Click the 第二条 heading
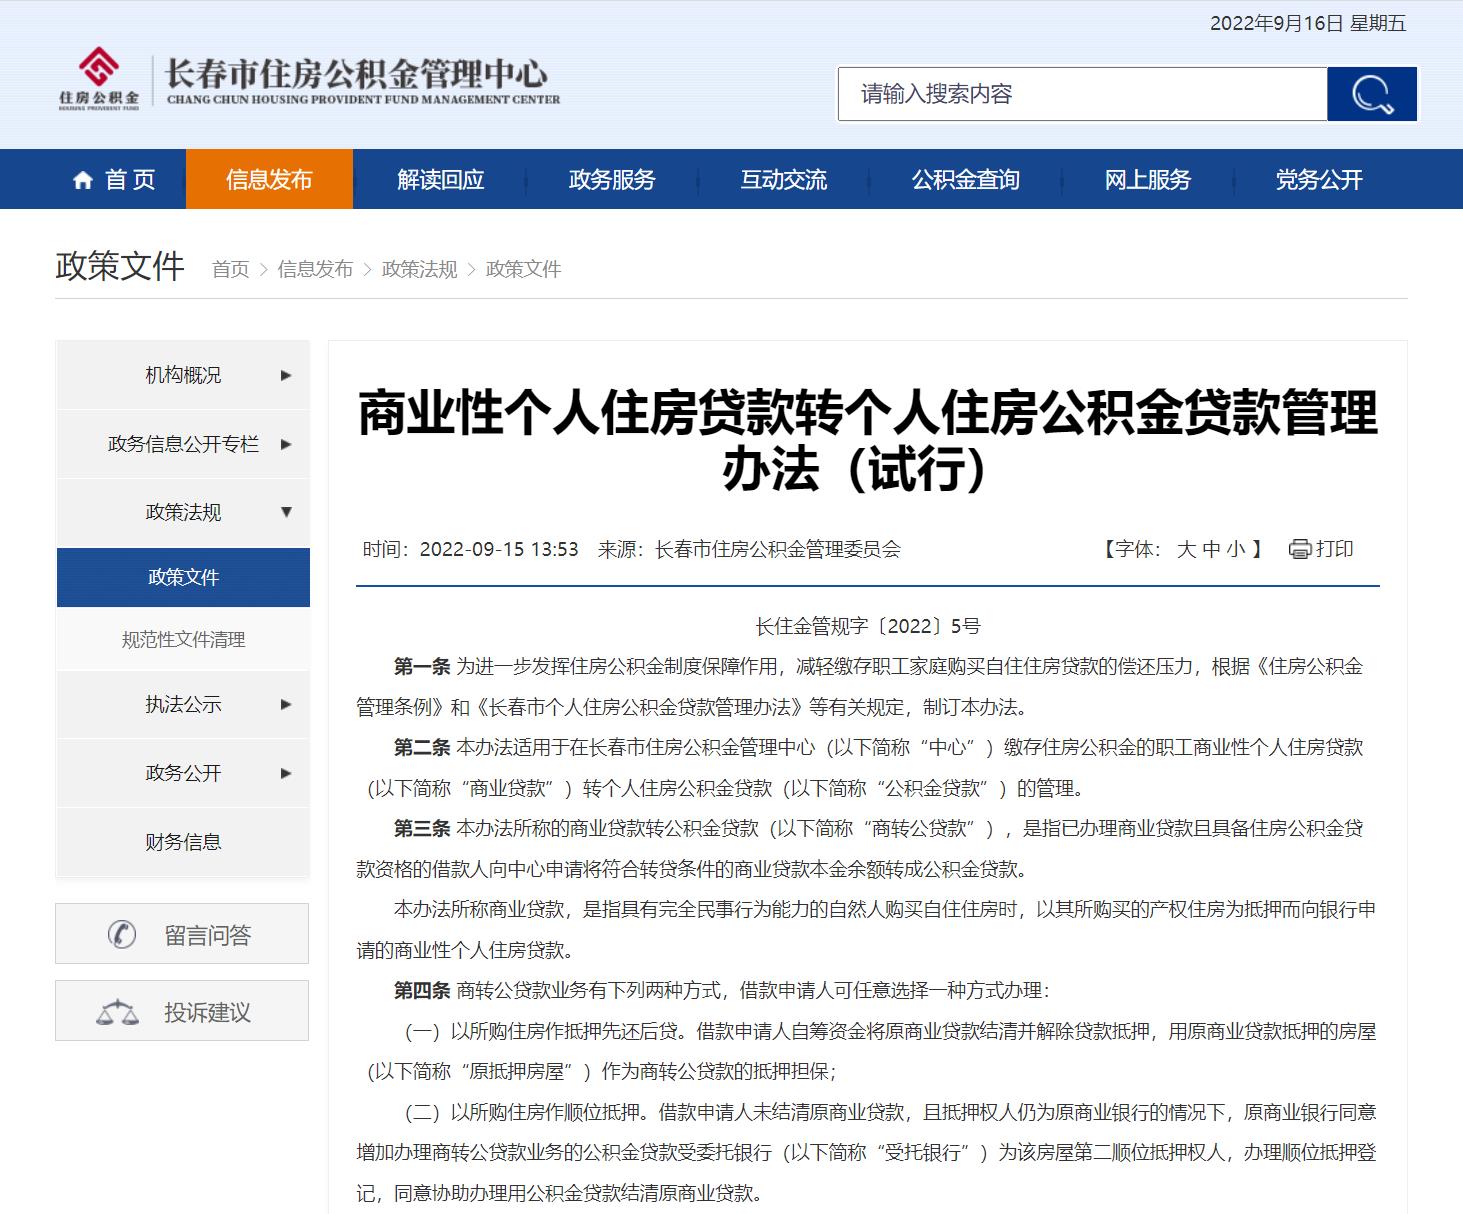Screen dimensions: 1463x1214 [422, 748]
